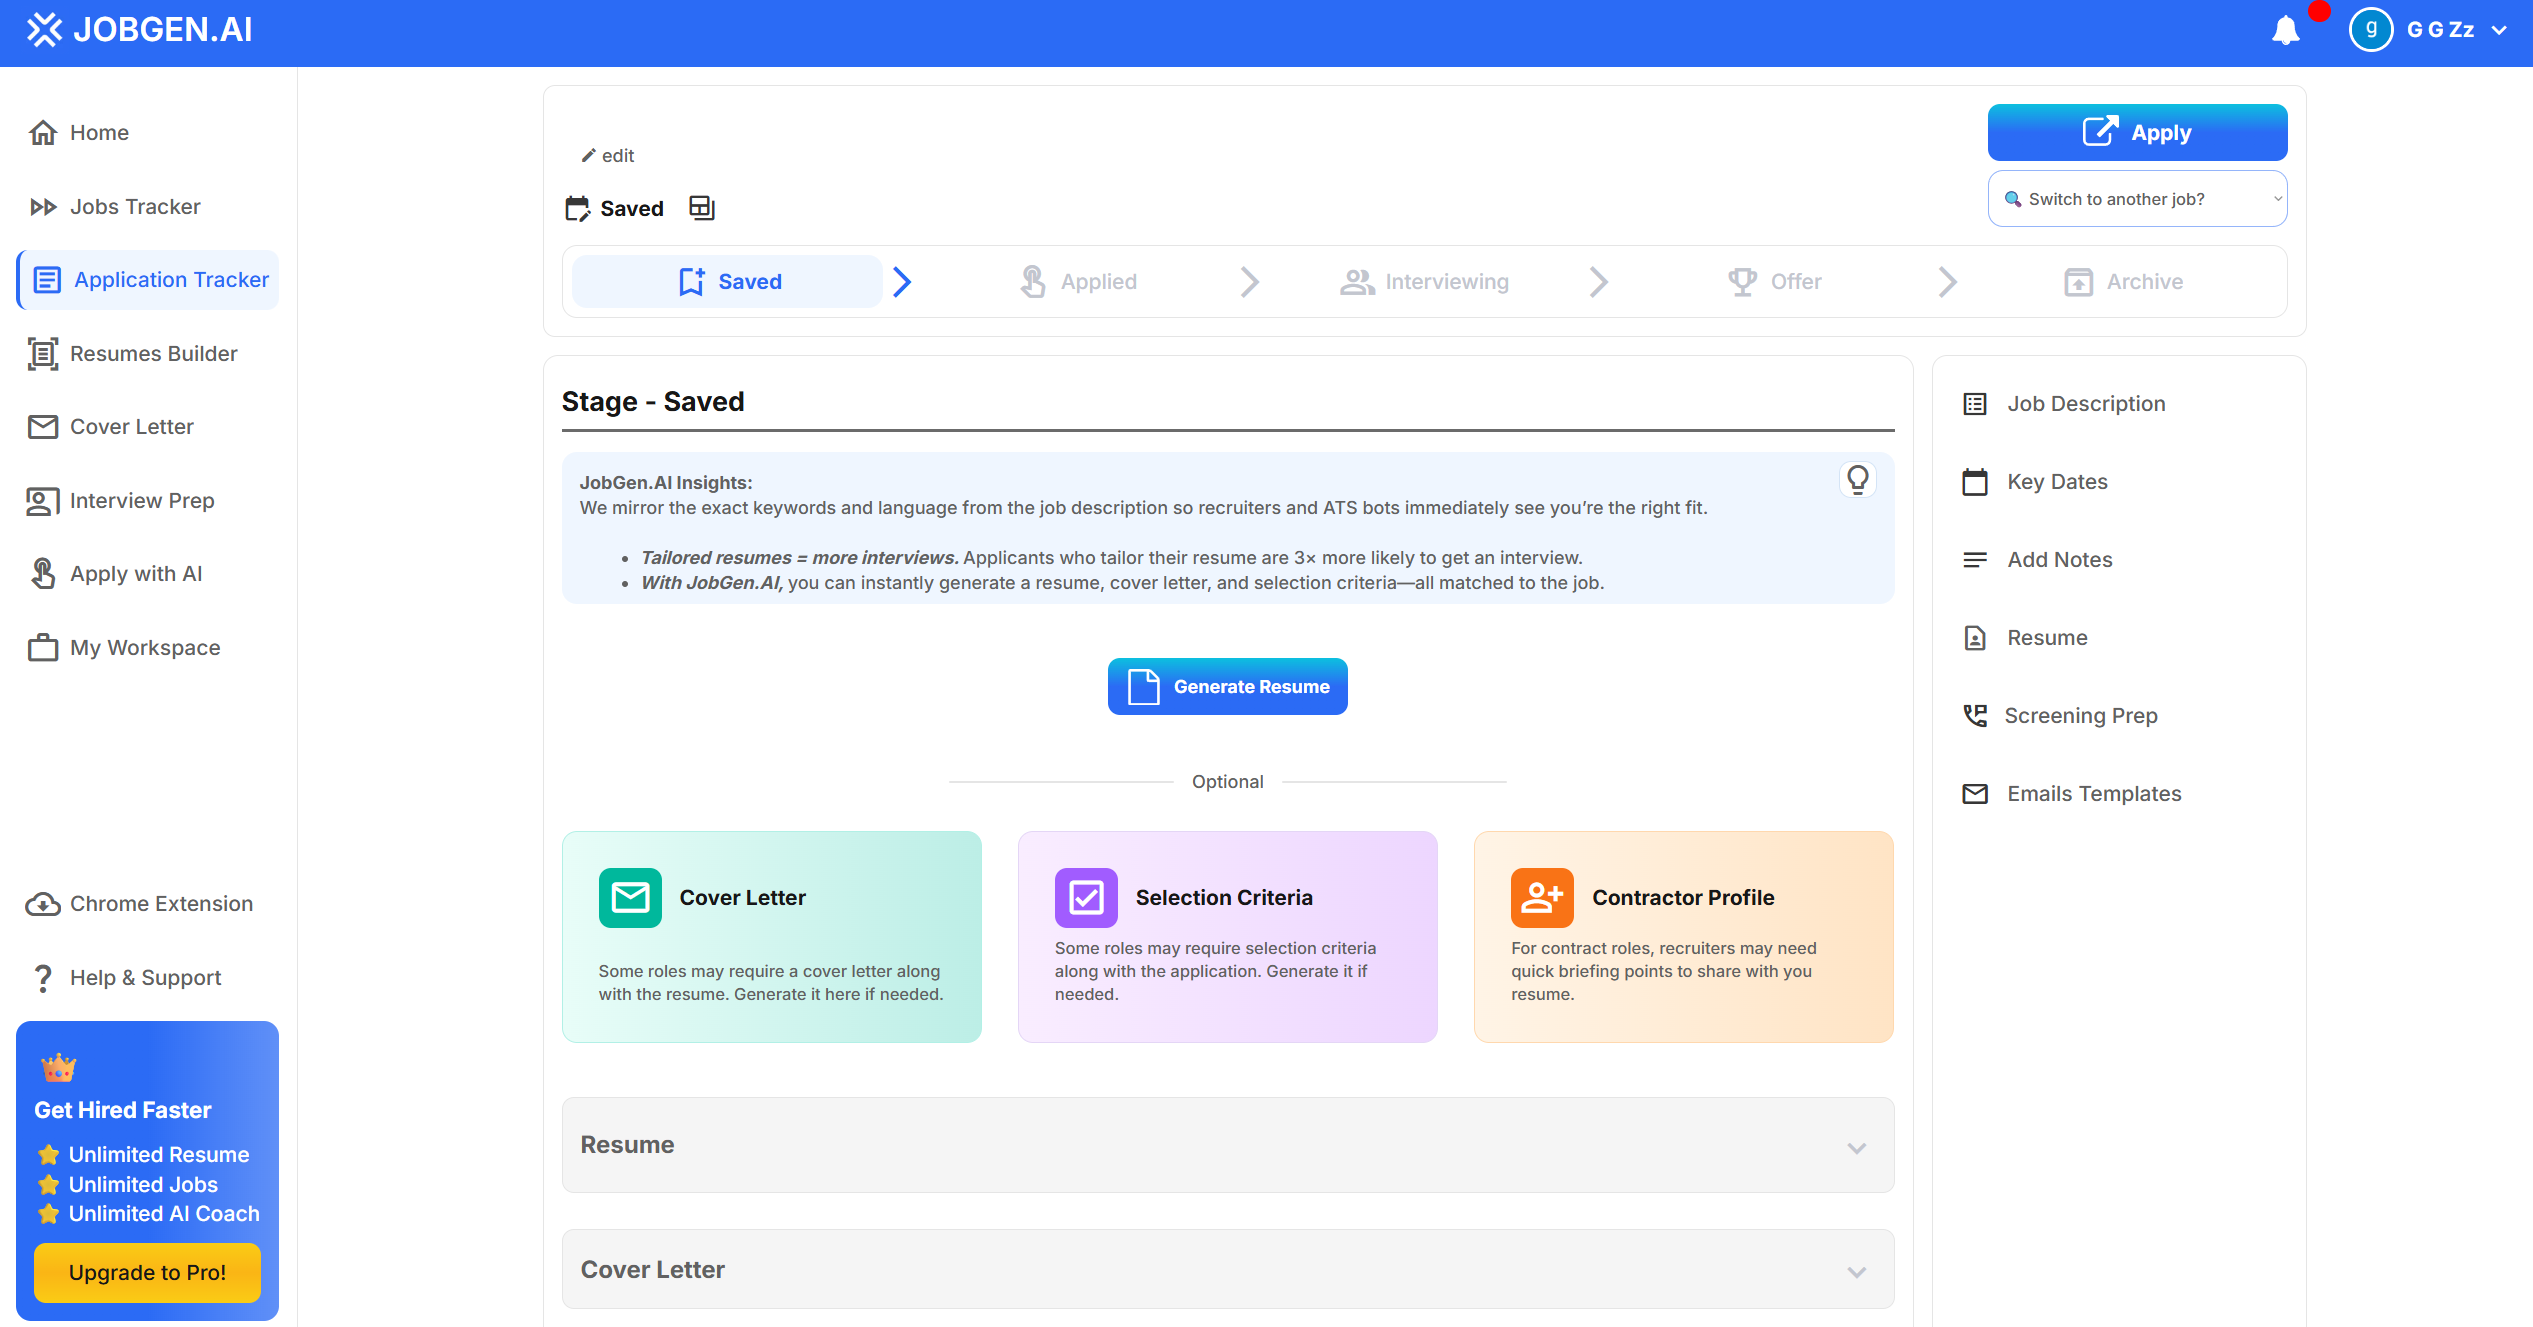This screenshot has height=1327, width=2533.
Task: Open the Switch to another job dropdown
Action: tap(2137, 199)
